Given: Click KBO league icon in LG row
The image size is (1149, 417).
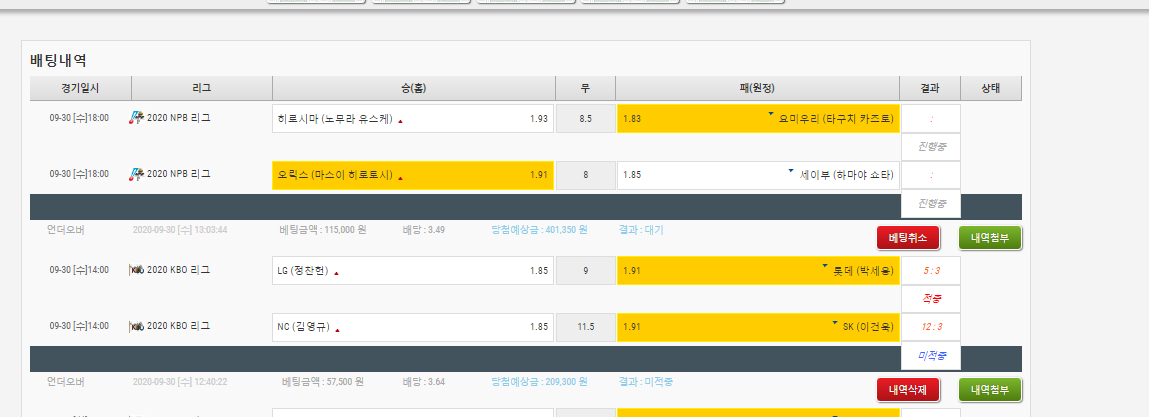Looking at the screenshot, I should (x=137, y=270).
